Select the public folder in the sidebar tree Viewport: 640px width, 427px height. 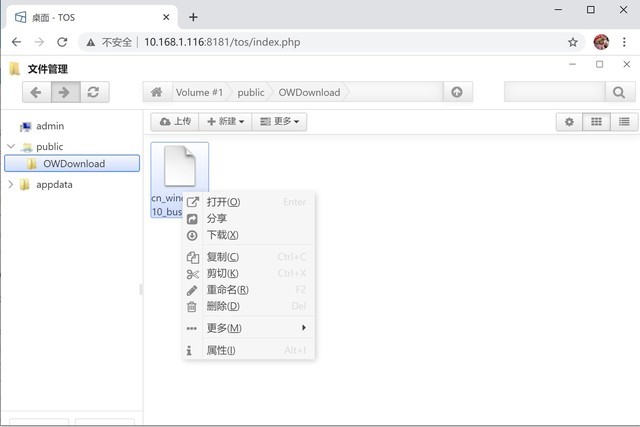pyautogui.click(x=43, y=147)
